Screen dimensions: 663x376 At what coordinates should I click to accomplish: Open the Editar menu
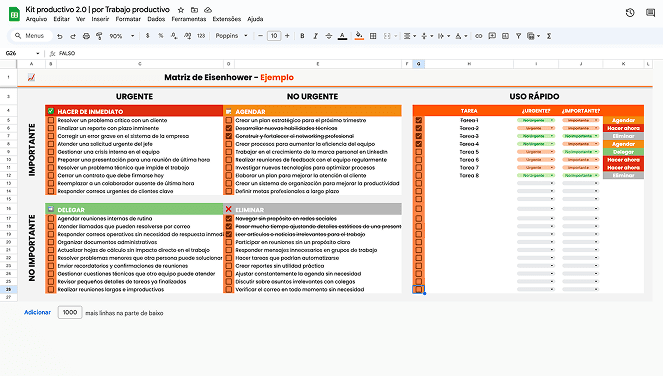click(61, 19)
